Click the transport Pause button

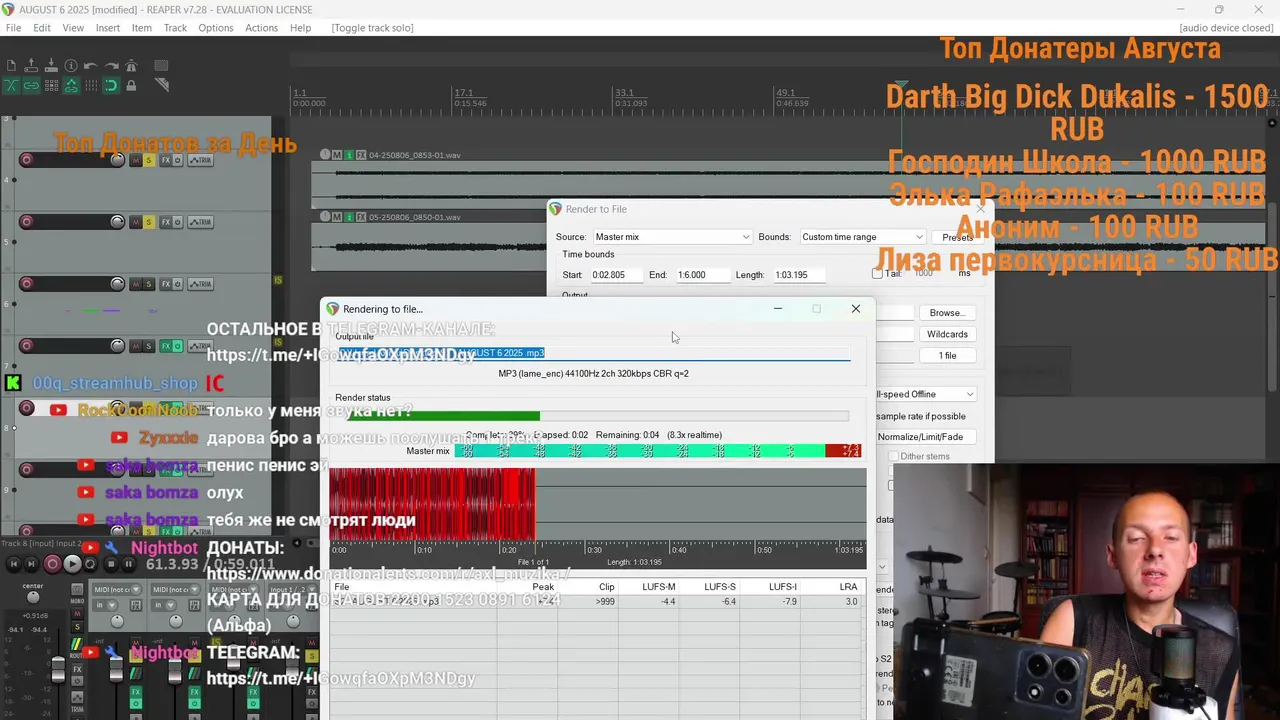tap(130, 564)
